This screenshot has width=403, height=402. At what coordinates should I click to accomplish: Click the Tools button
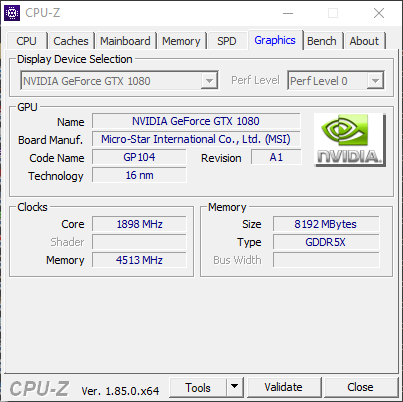coord(198,387)
